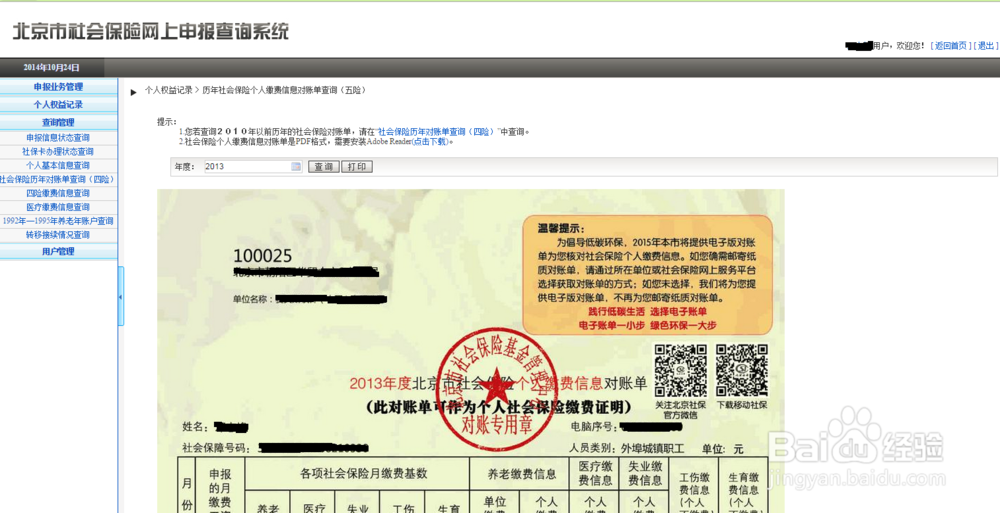Click breadcrumb text 历年社会保险个人缴费信息对账单查询（五险）
The width and height of the screenshot is (1000, 513).
click(x=285, y=91)
